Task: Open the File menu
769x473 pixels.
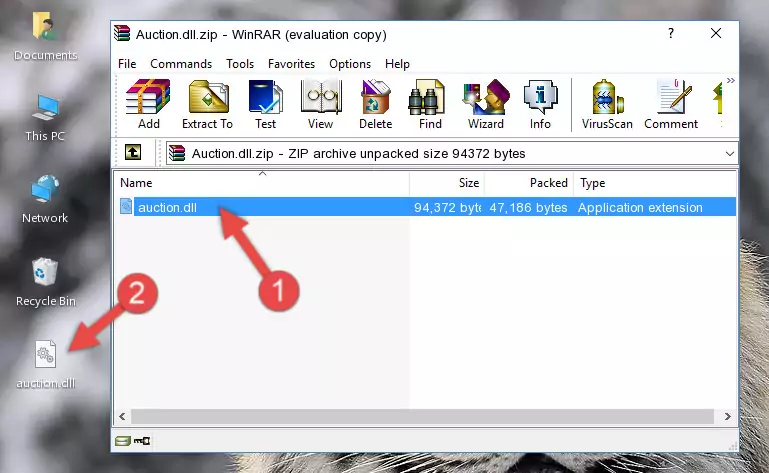Action: point(127,64)
